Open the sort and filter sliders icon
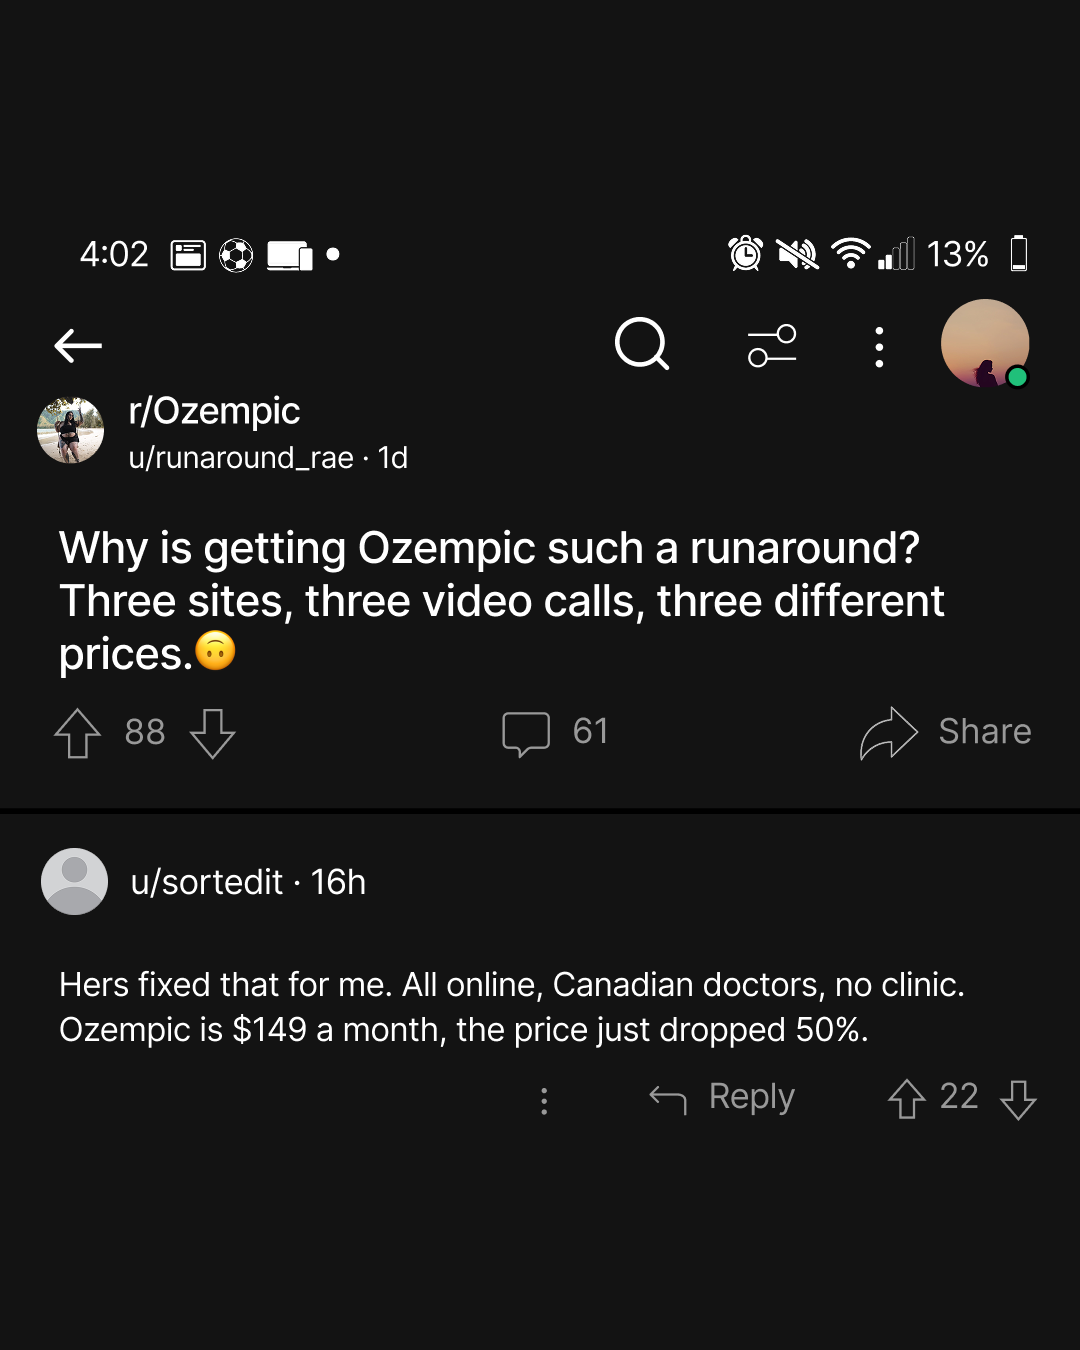Viewport: 1080px width, 1350px height. click(x=772, y=346)
